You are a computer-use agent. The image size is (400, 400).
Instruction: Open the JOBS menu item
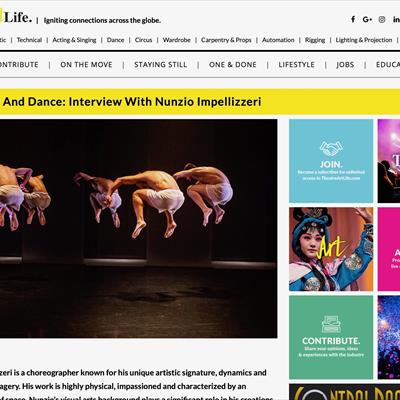point(345,65)
